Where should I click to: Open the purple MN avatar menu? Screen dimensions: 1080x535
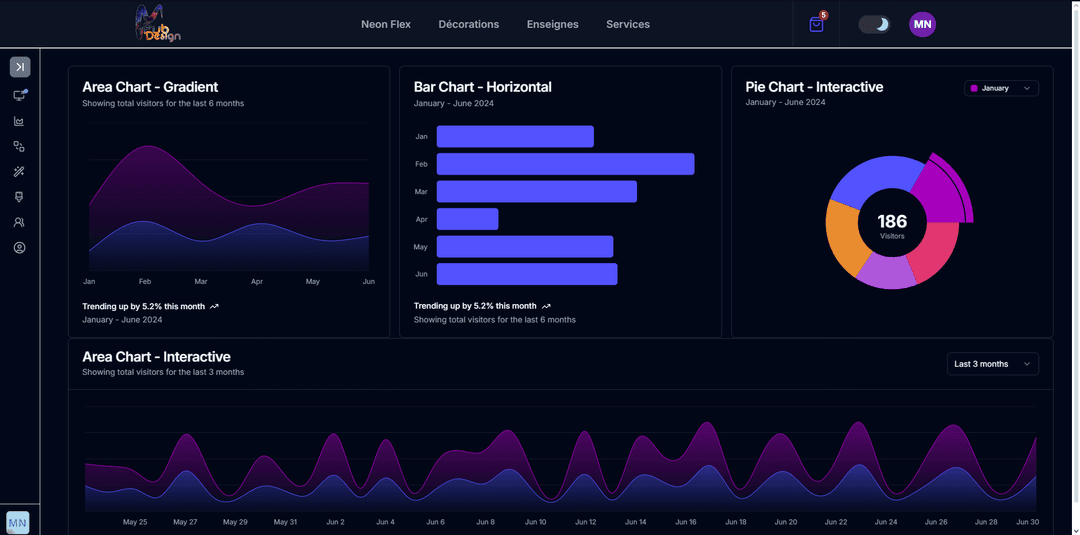pyautogui.click(x=922, y=25)
